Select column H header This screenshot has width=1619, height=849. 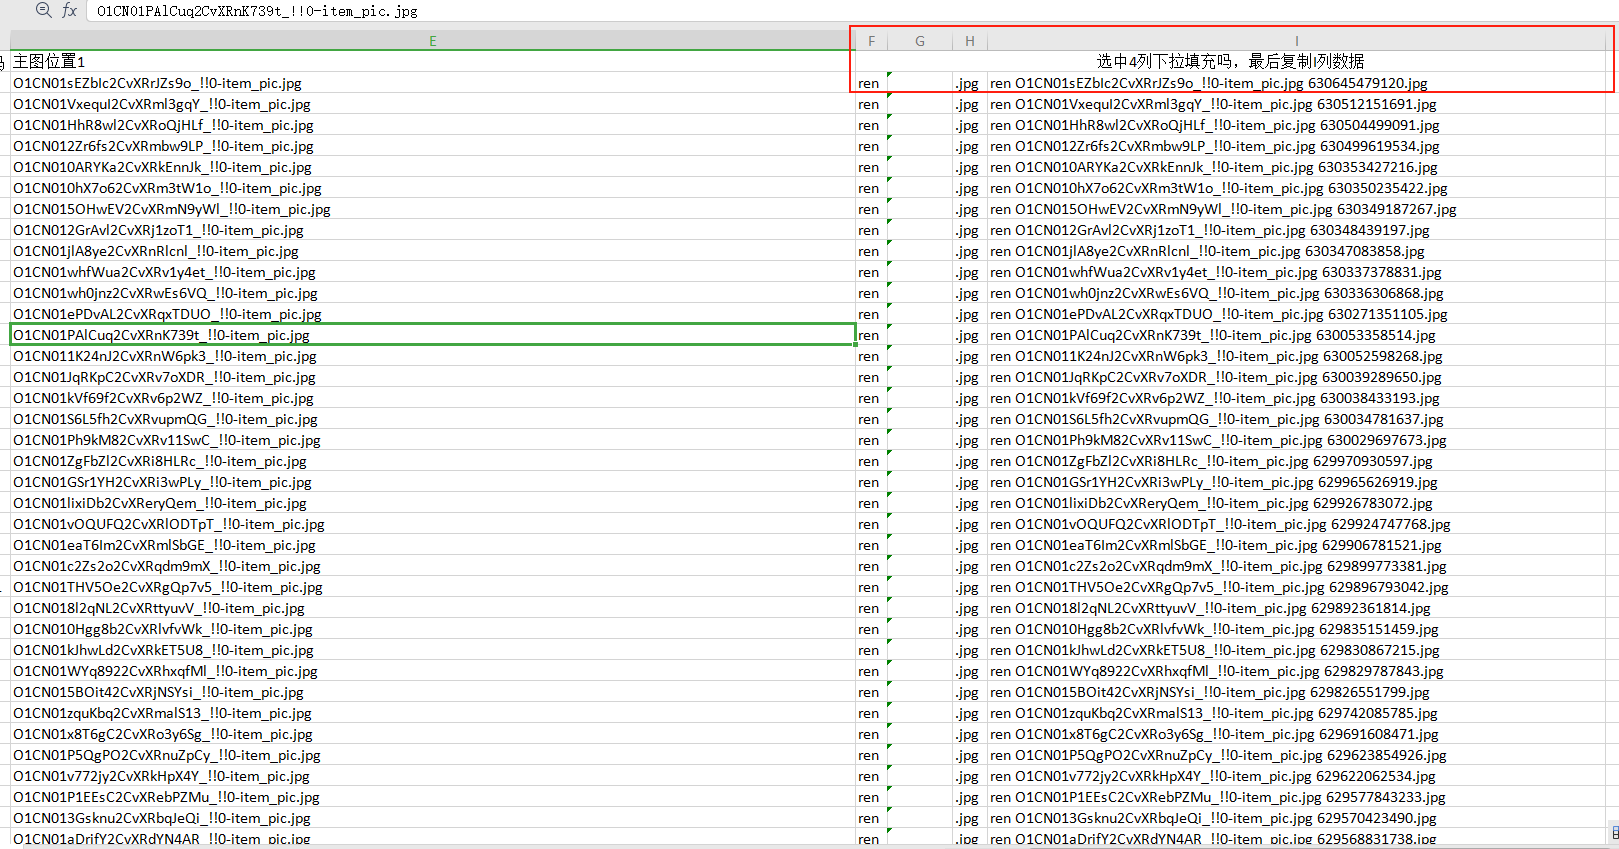(x=970, y=41)
